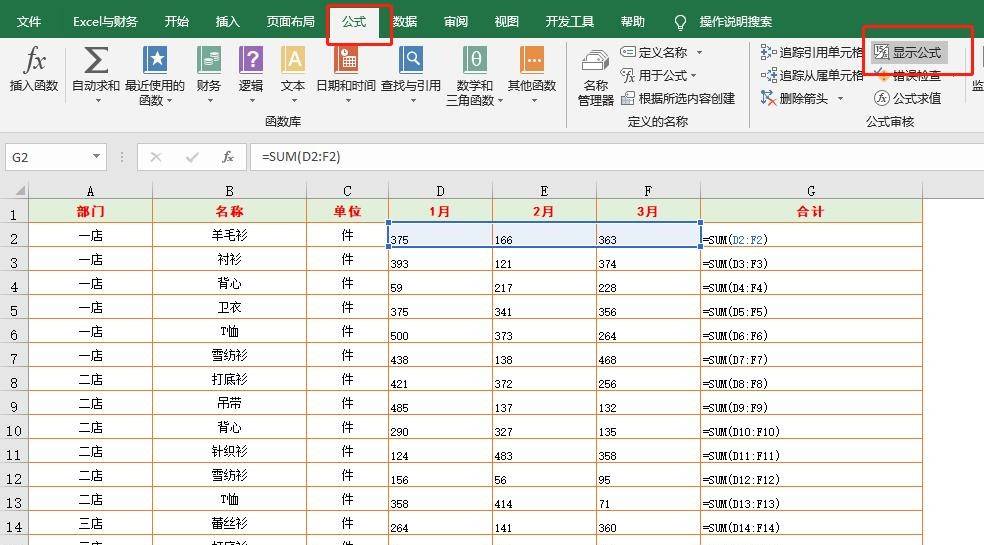Expand the Text functions dropdown arrow

pyautogui.click(x=293, y=100)
